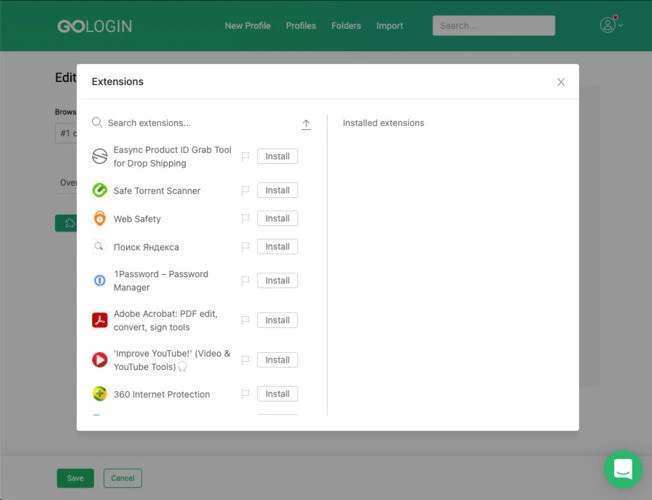The width and height of the screenshot is (652, 500).
Task: Install the Поиск Яндекса extension
Action: click(x=277, y=247)
